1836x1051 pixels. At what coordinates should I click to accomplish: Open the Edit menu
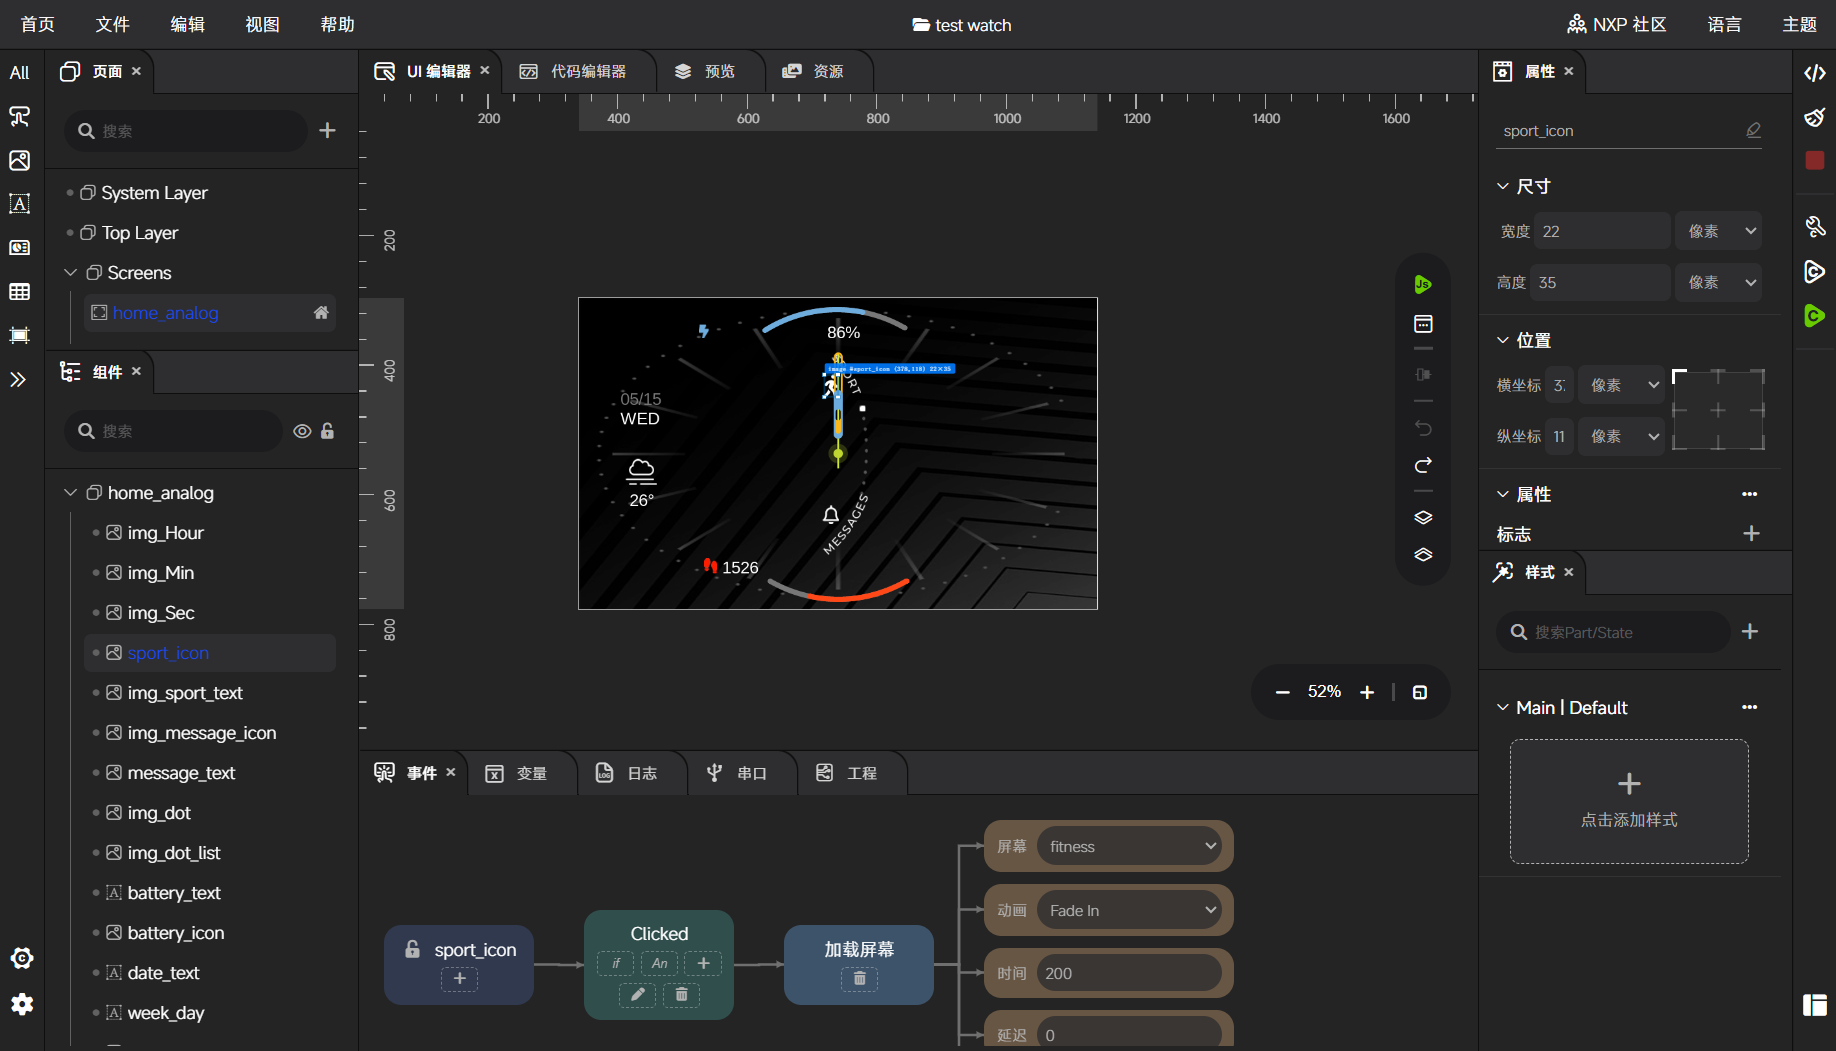click(x=187, y=24)
